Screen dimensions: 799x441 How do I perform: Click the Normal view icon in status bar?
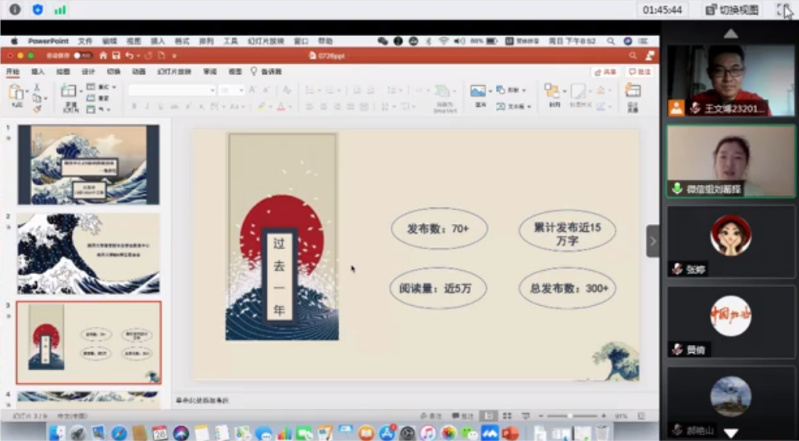[x=489, y=416]
